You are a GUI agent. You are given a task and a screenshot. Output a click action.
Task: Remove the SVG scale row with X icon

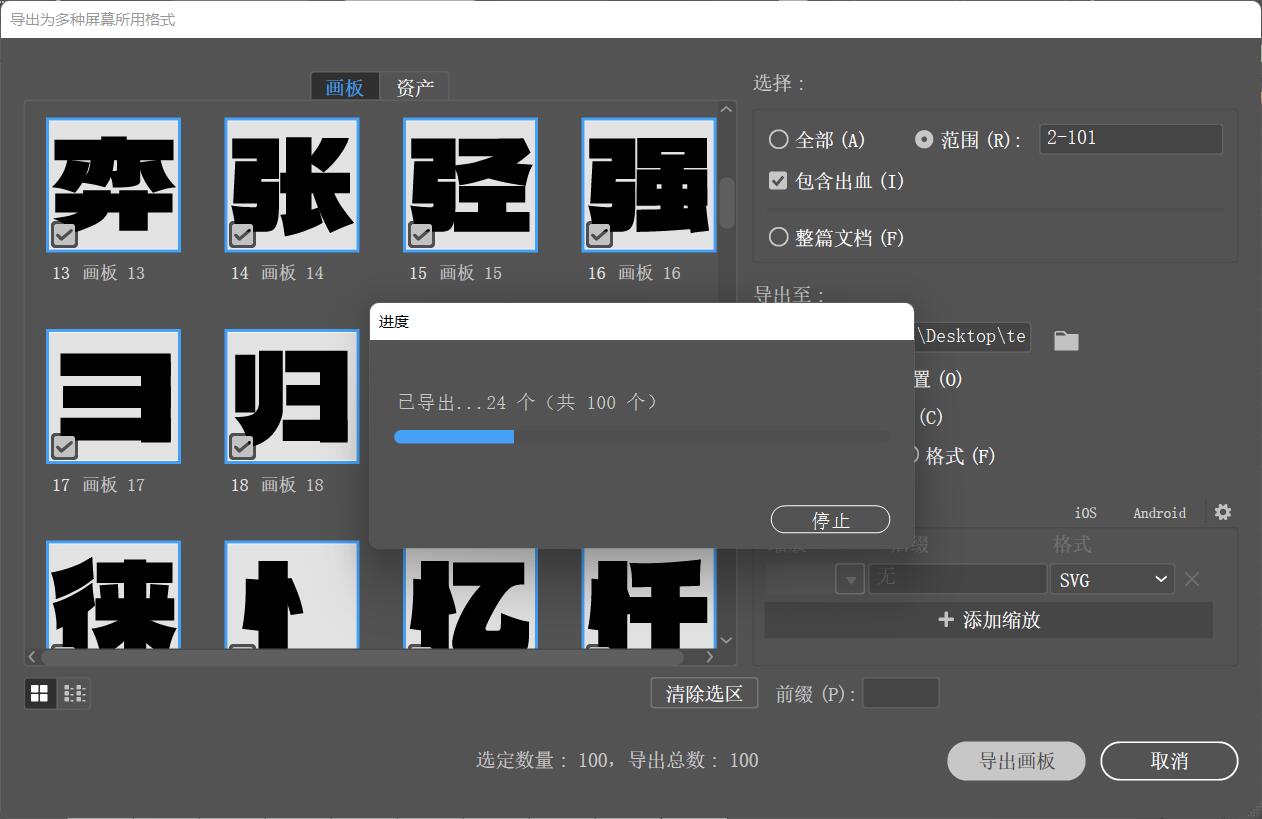pyautogui.click(x=1192, y=578)
